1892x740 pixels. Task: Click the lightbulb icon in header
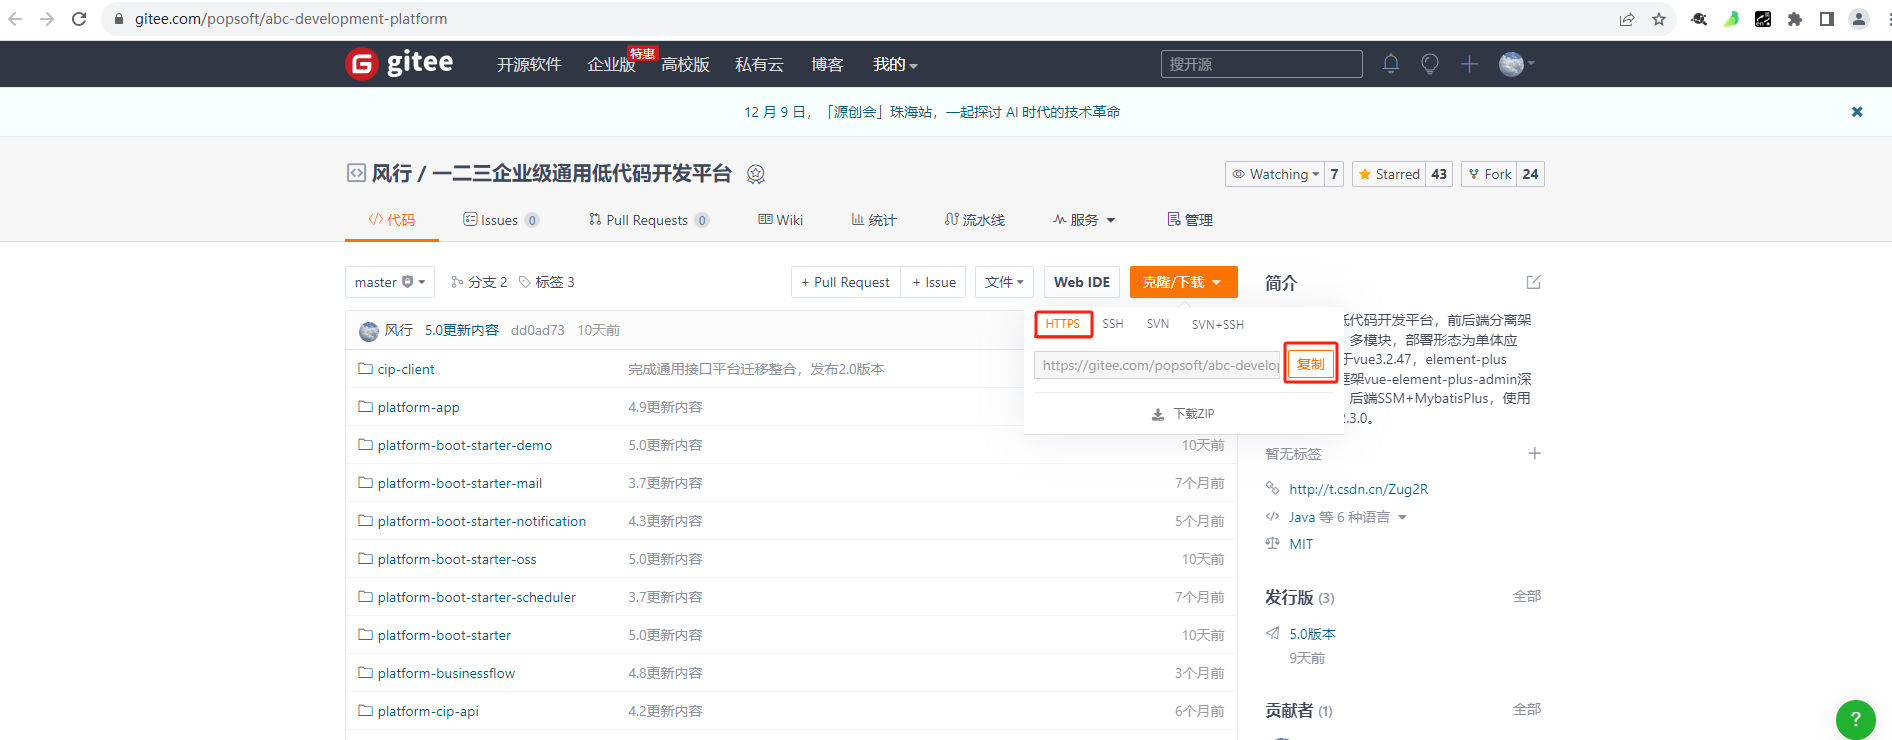[x=1430, y=64]
